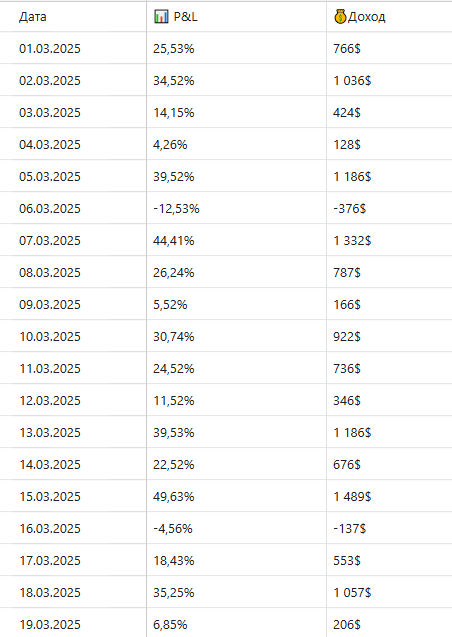This screenshot has width=452, height=637.
Task: Click the income cell showing 1 489$
Action: pos(353,497)
